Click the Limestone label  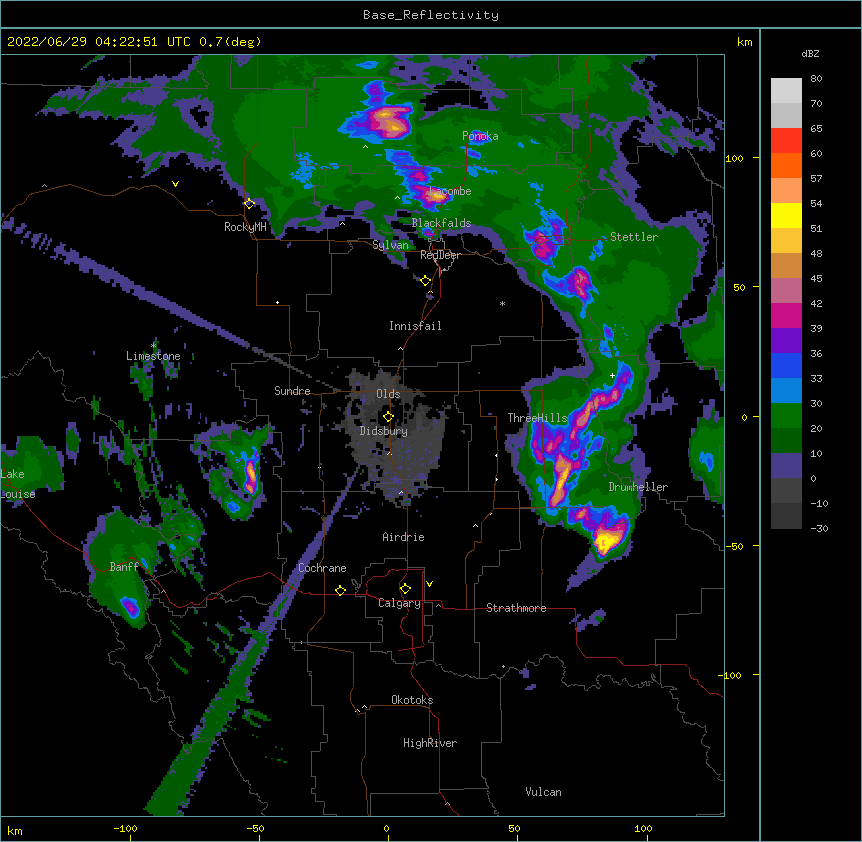pos(153,356)
